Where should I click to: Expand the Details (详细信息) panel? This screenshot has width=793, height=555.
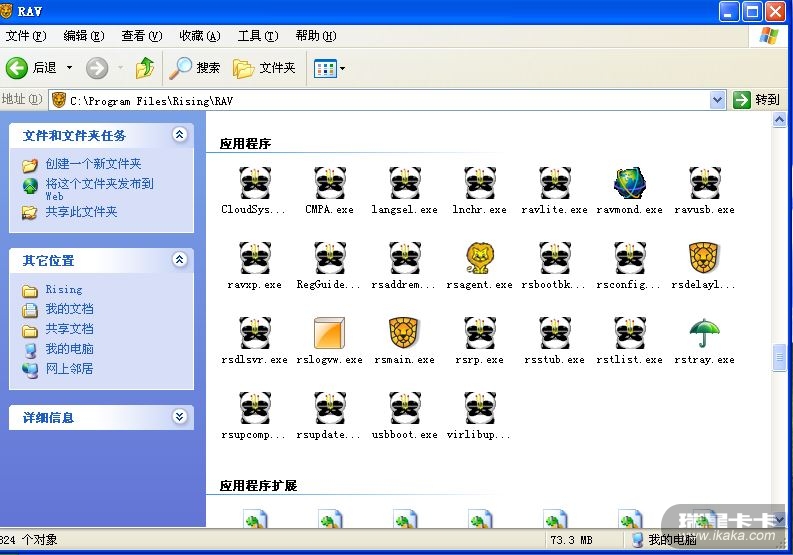pos(180,416)
